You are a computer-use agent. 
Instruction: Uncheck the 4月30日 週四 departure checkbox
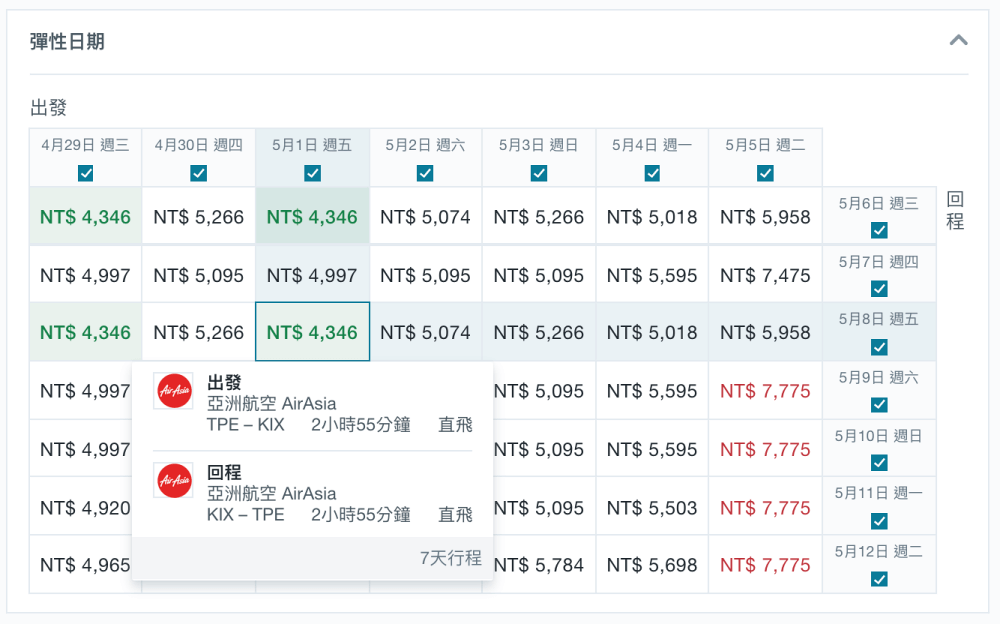pyautogui.click(x=198, y=173)
